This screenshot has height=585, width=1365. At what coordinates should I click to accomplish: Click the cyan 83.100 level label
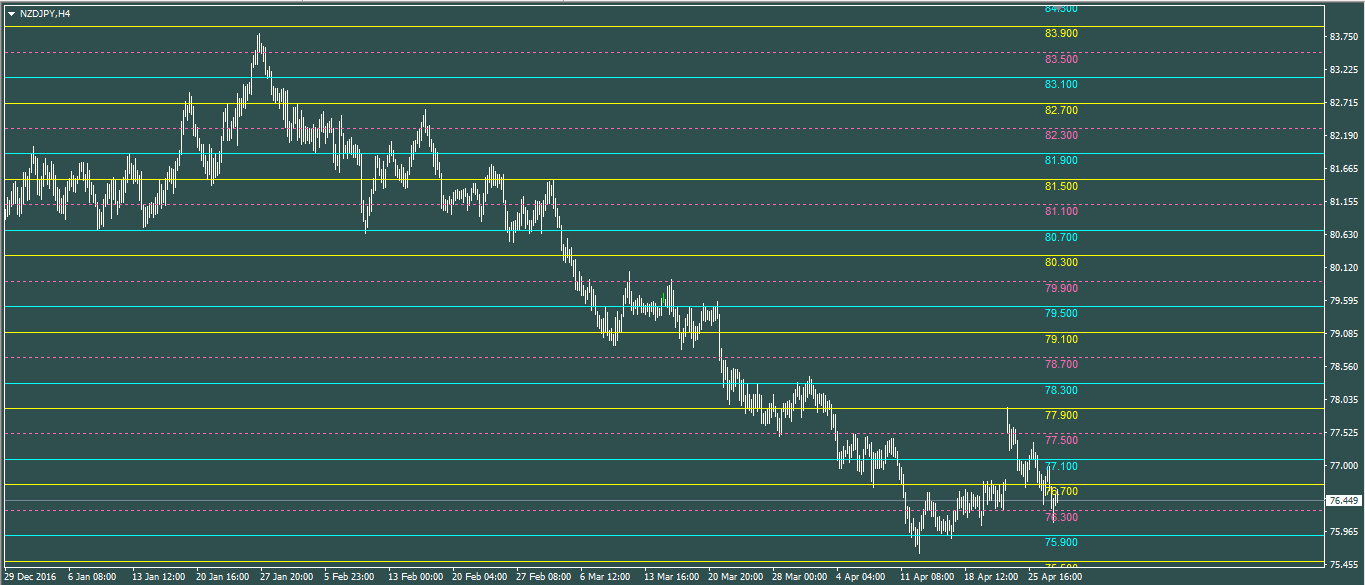tap(1061, 85)
